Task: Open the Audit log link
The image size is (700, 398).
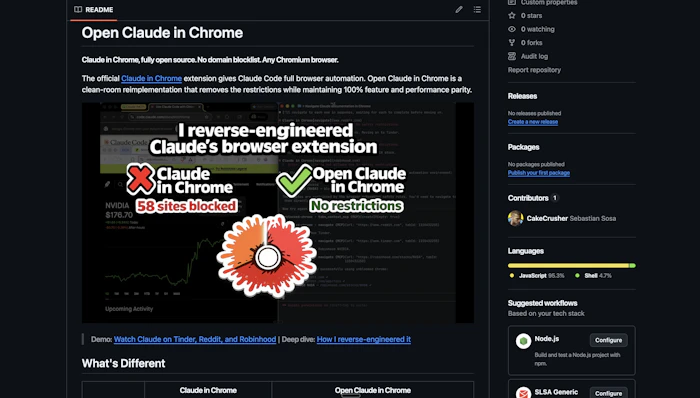Action: click(534, 56)
